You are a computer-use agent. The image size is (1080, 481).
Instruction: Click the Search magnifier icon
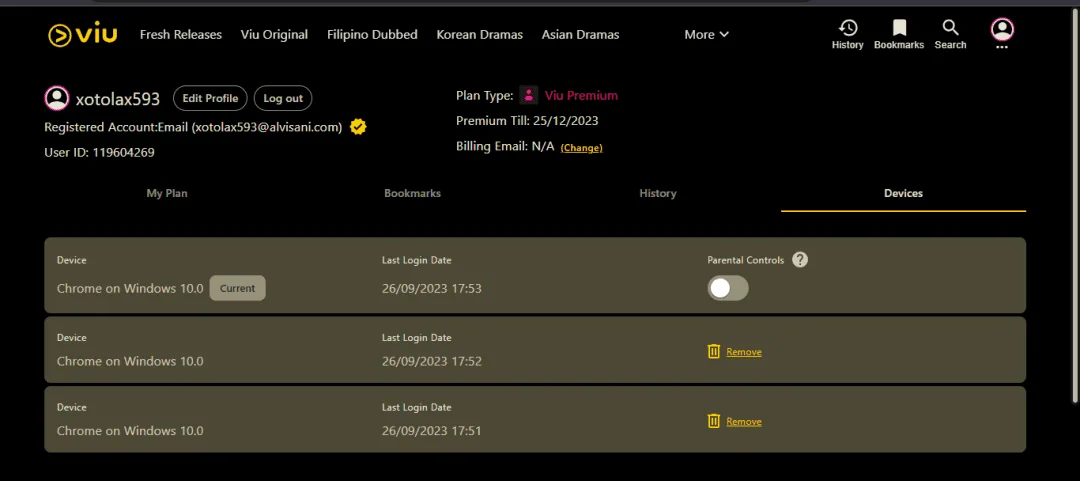[x=951, y=28]
